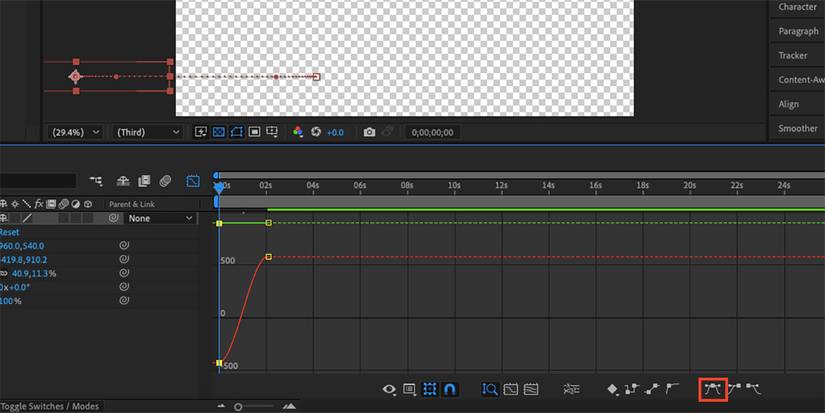Open the Show Channel color menu
Screen dimensions: 825x413
[298, 132]
